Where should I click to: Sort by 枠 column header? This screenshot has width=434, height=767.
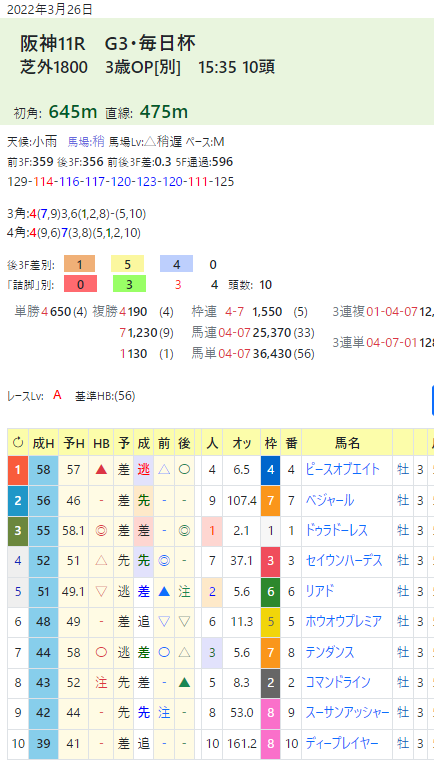[x=270, y=443]
